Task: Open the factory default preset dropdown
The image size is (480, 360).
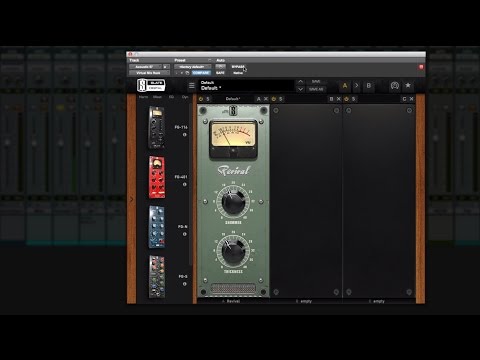Action: (x=192, y=67)
